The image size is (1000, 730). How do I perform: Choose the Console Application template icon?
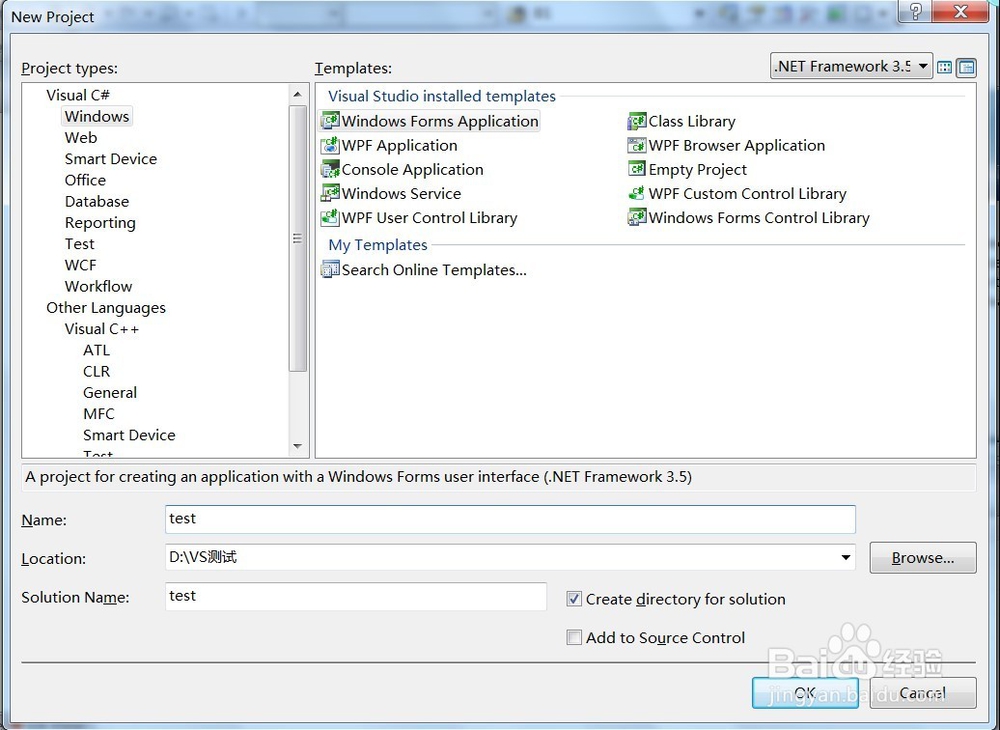point(330,170)
